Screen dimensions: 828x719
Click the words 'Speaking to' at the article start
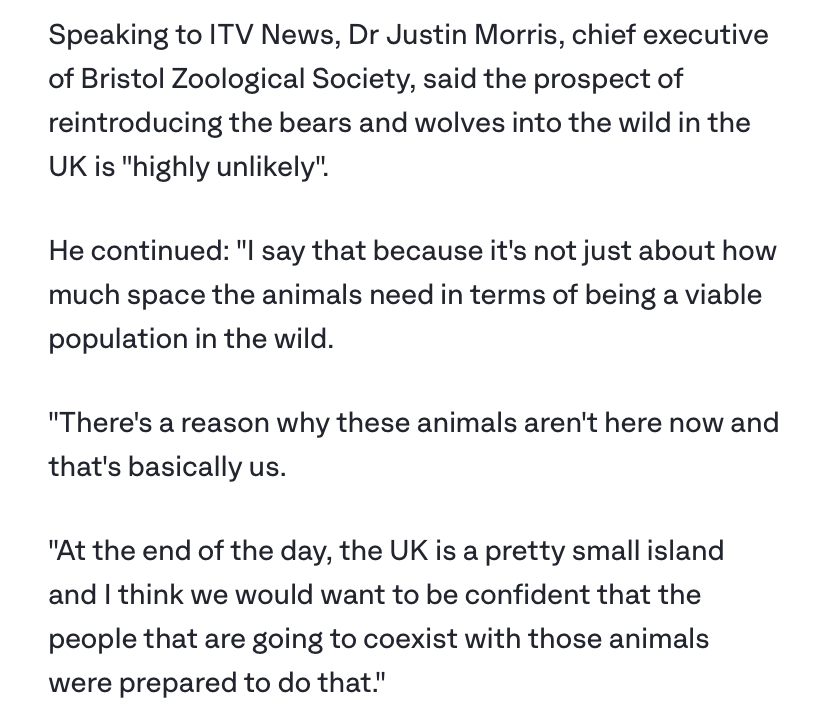(125, 35)
